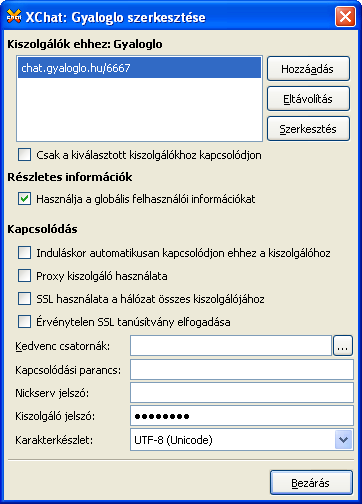Close the dialog with the red X
The width and height of the screenshot is (362, 504).
coord(345,17)
